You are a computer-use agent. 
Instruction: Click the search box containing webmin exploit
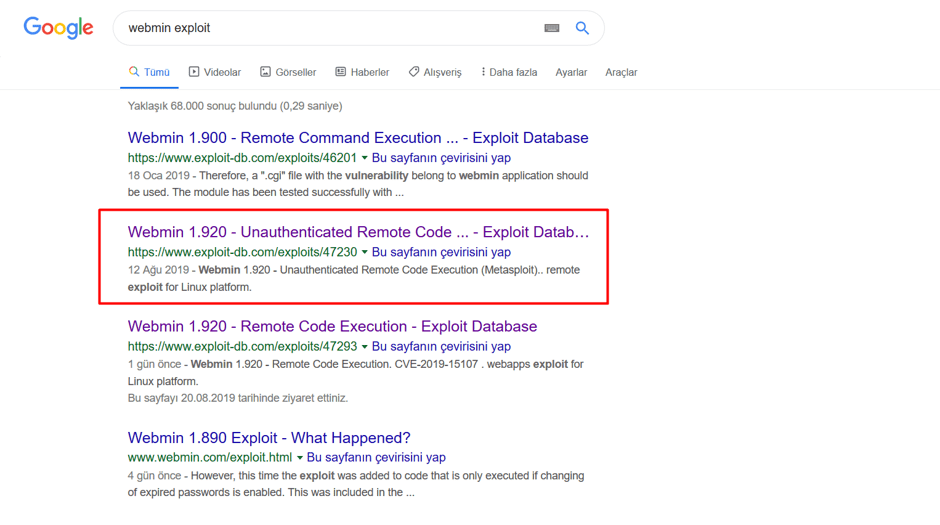click(x=358, y=28)
